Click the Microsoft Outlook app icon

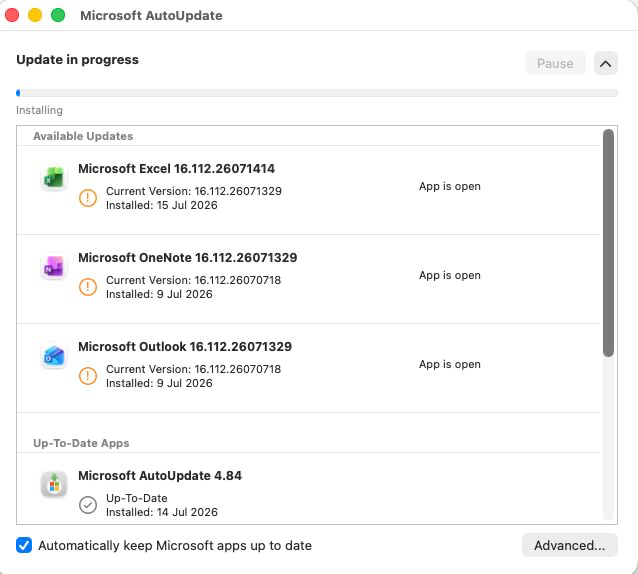point(54,356)
